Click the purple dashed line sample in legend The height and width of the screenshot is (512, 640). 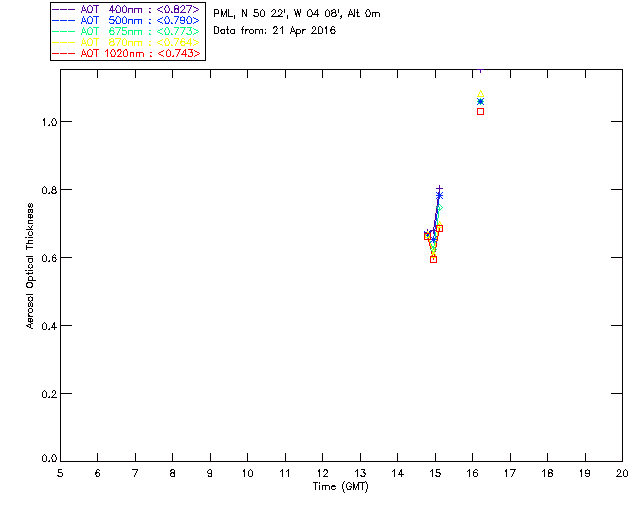[x=64, y=9]
